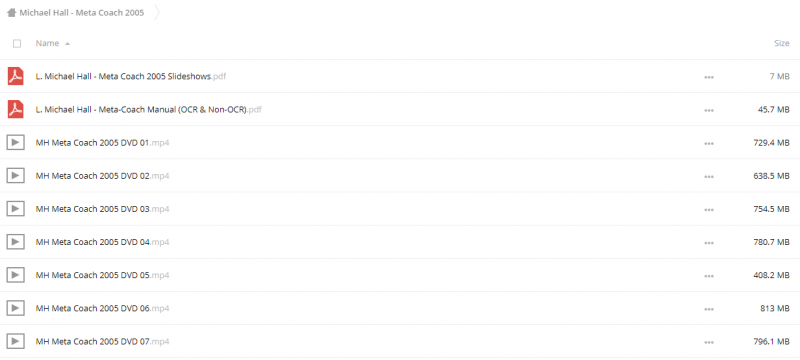Click video play icon for DVD 07
This screenshot has height=360, width=800.
15,342
